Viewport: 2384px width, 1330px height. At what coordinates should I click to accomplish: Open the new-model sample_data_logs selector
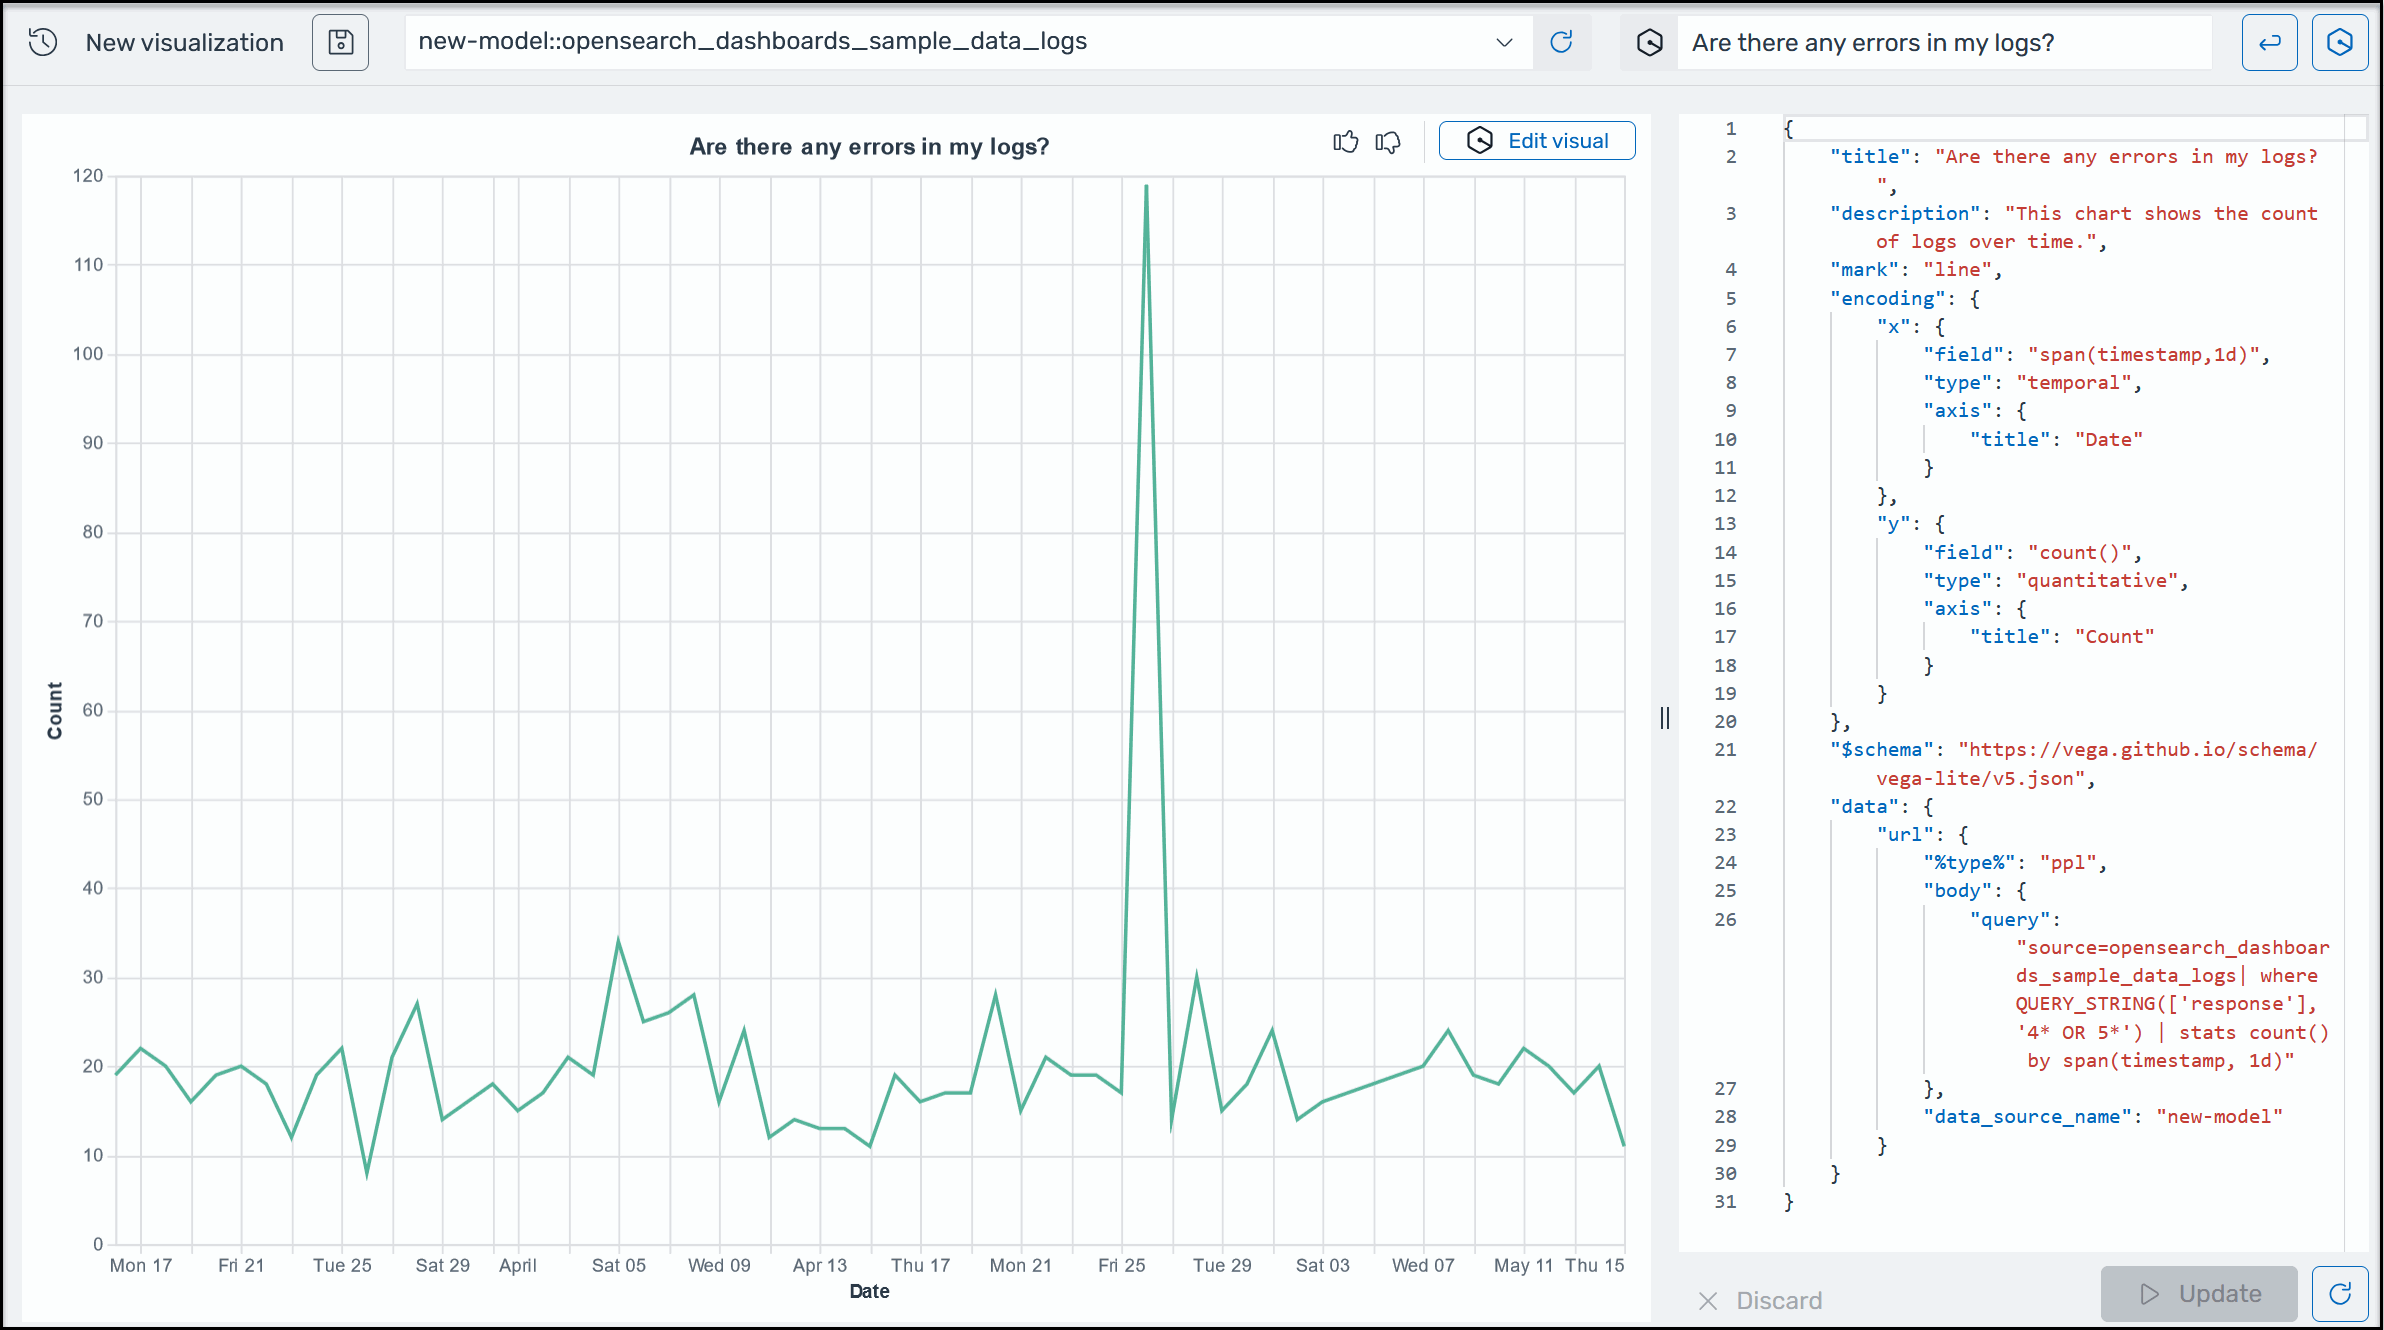click(x=900, y=41)
